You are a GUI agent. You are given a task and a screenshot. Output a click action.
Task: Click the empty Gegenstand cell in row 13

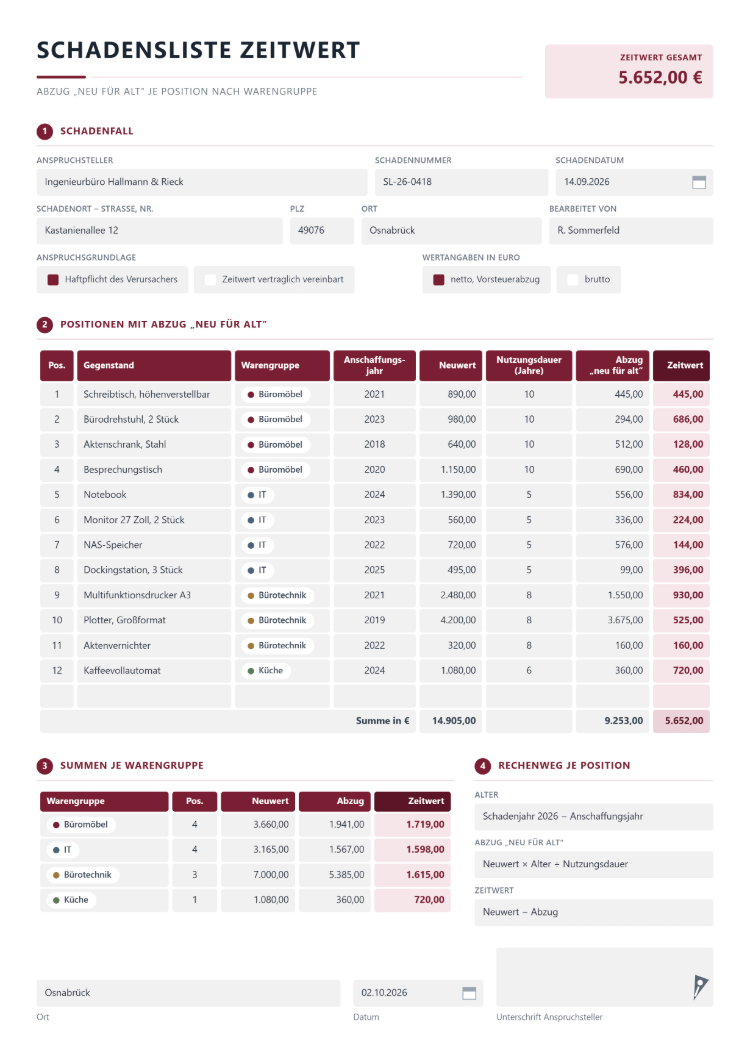(x=154, y=696)
